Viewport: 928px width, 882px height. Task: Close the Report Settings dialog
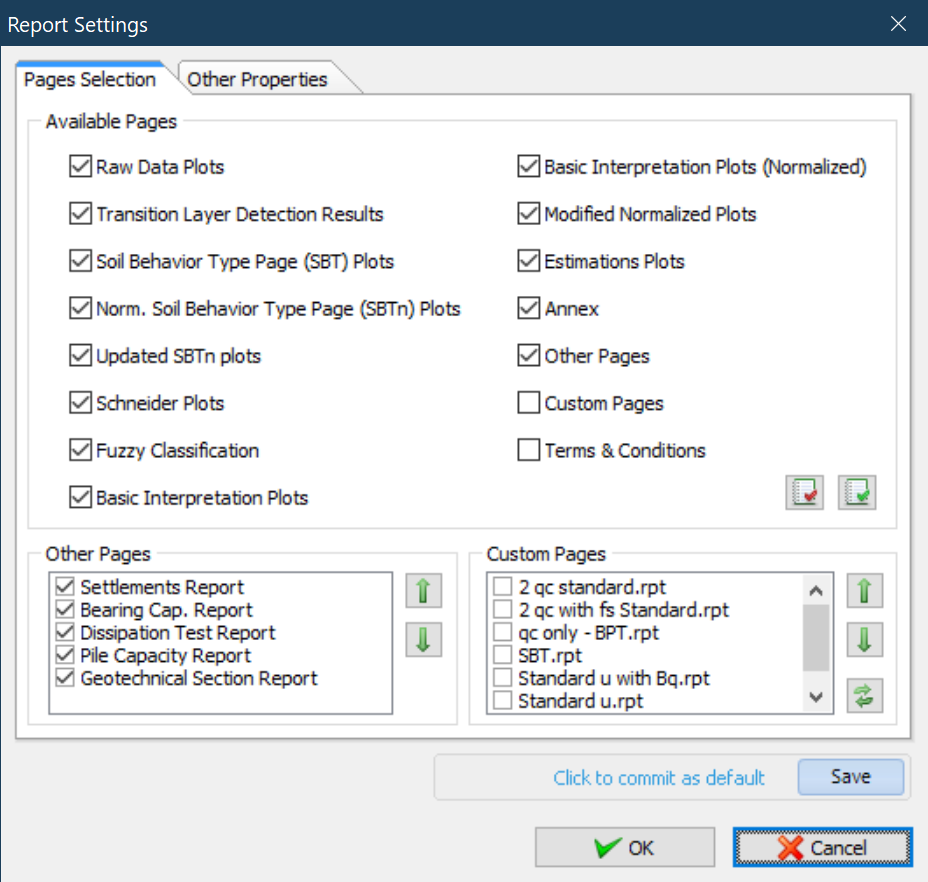(898, 23)
